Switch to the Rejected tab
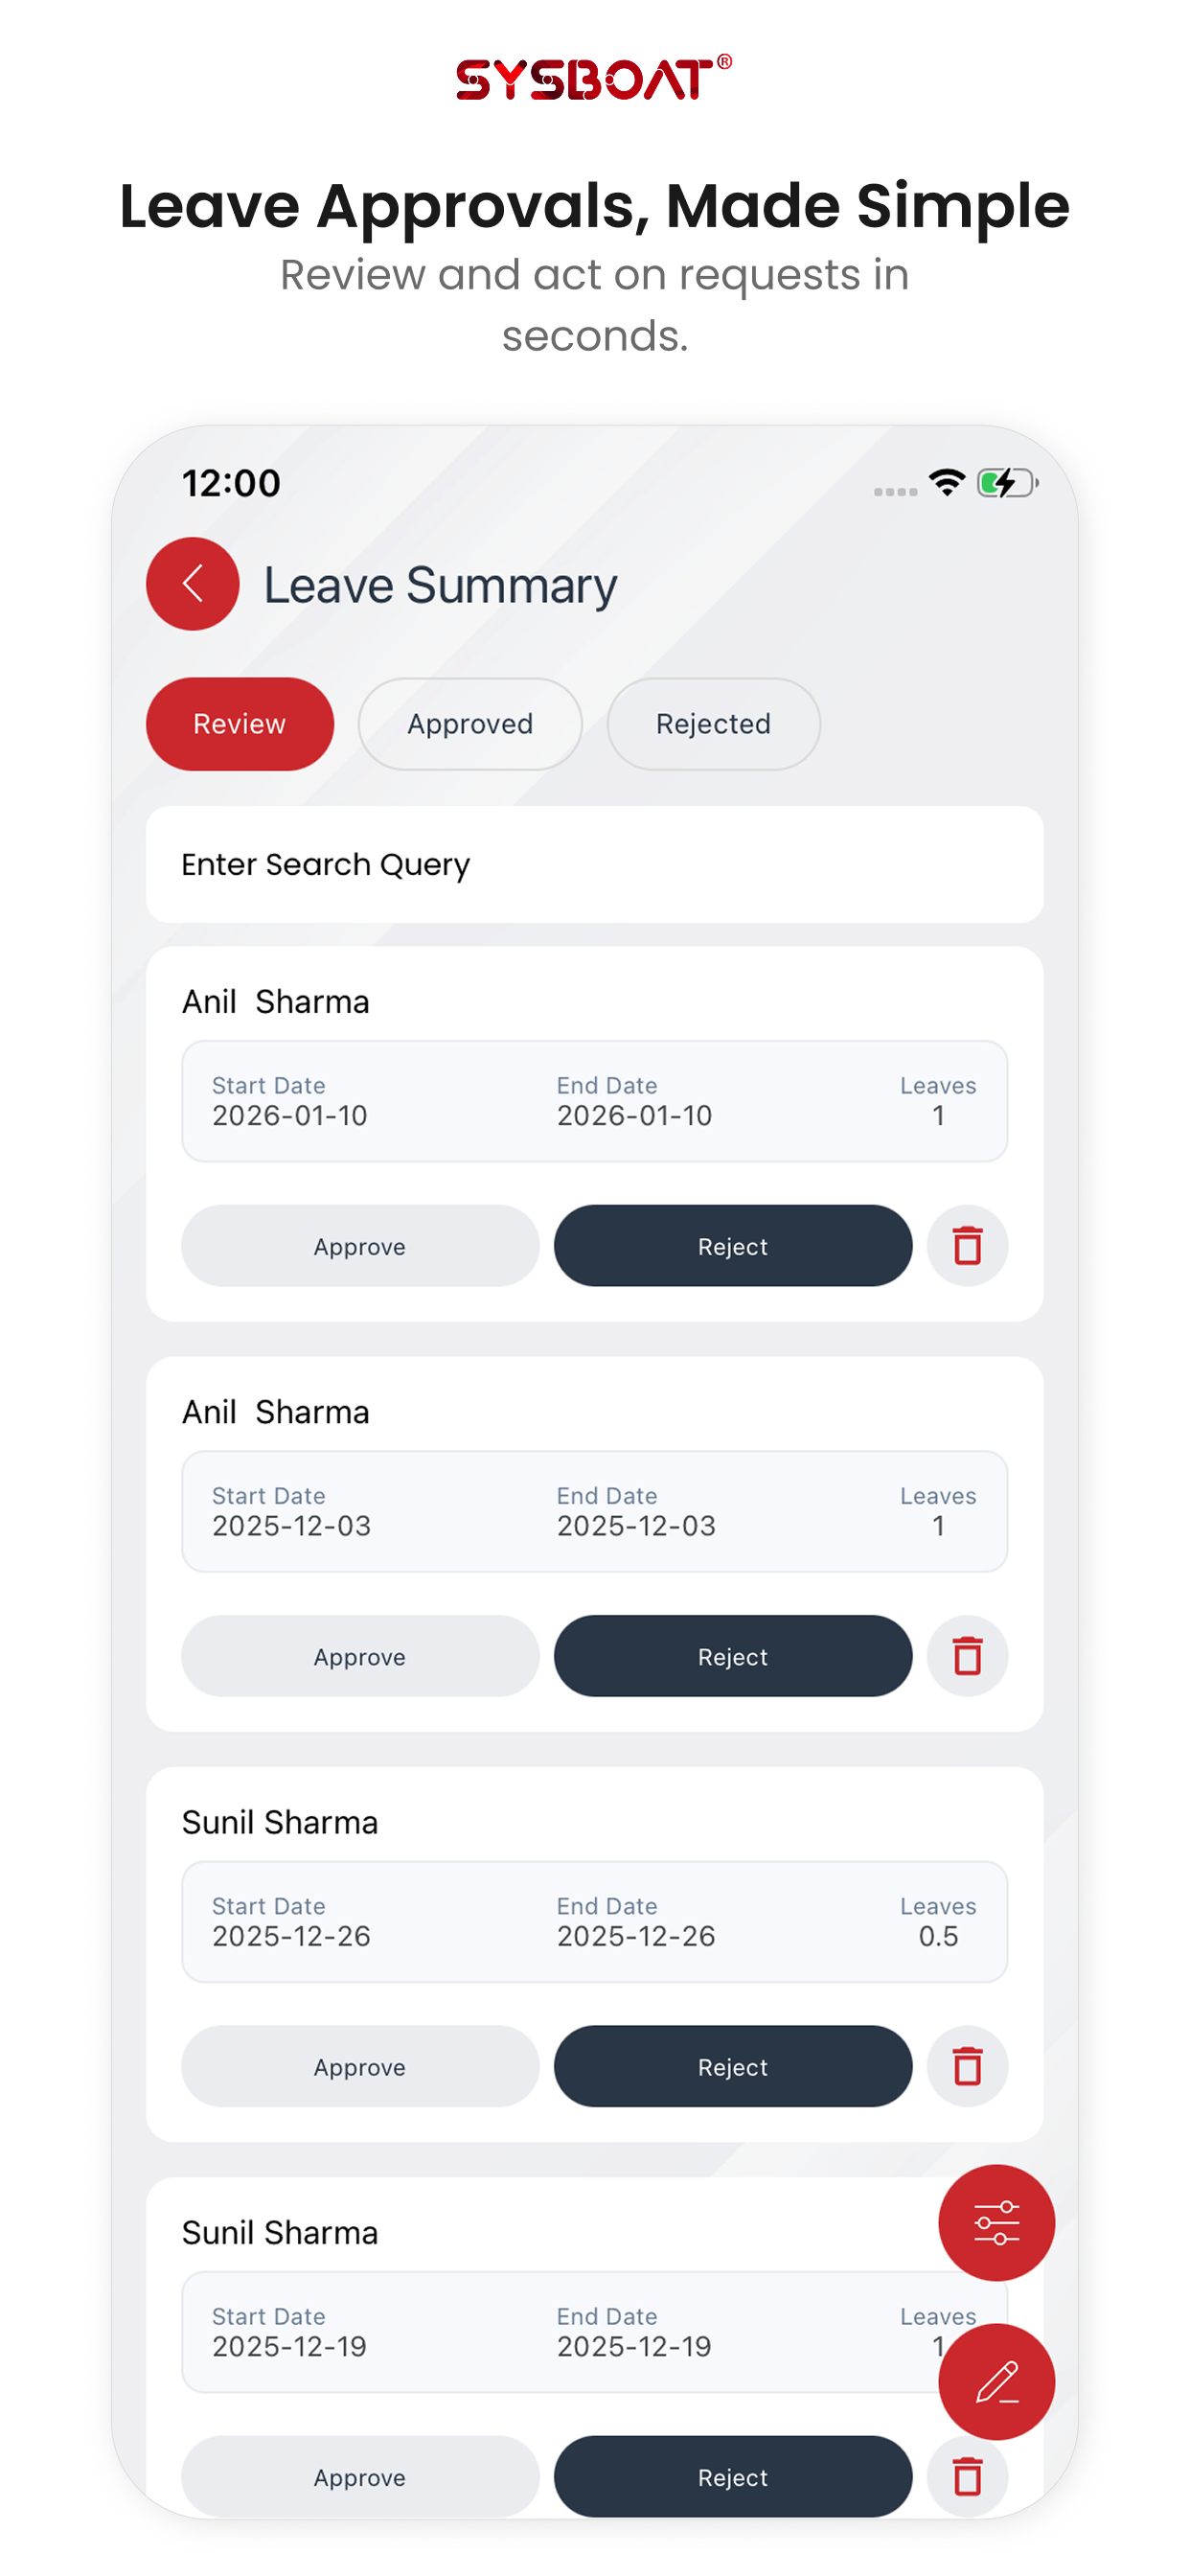Viewport: 1190px width, 2576px height. click(x=713, y=724)
